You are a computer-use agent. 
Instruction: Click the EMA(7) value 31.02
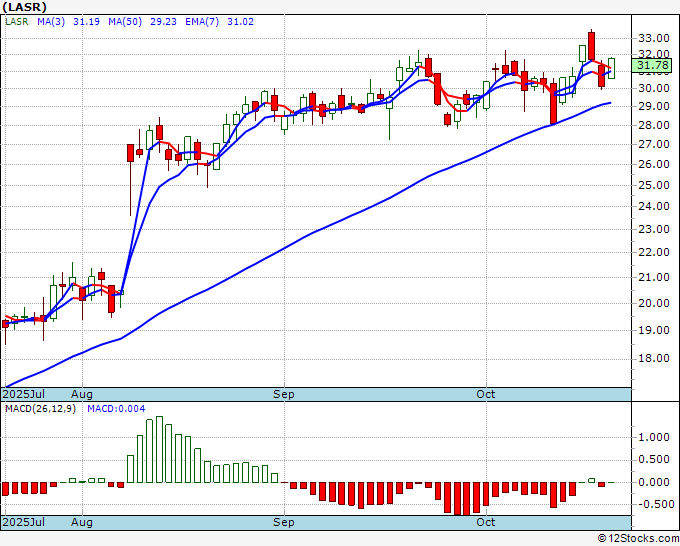[241, 22]
